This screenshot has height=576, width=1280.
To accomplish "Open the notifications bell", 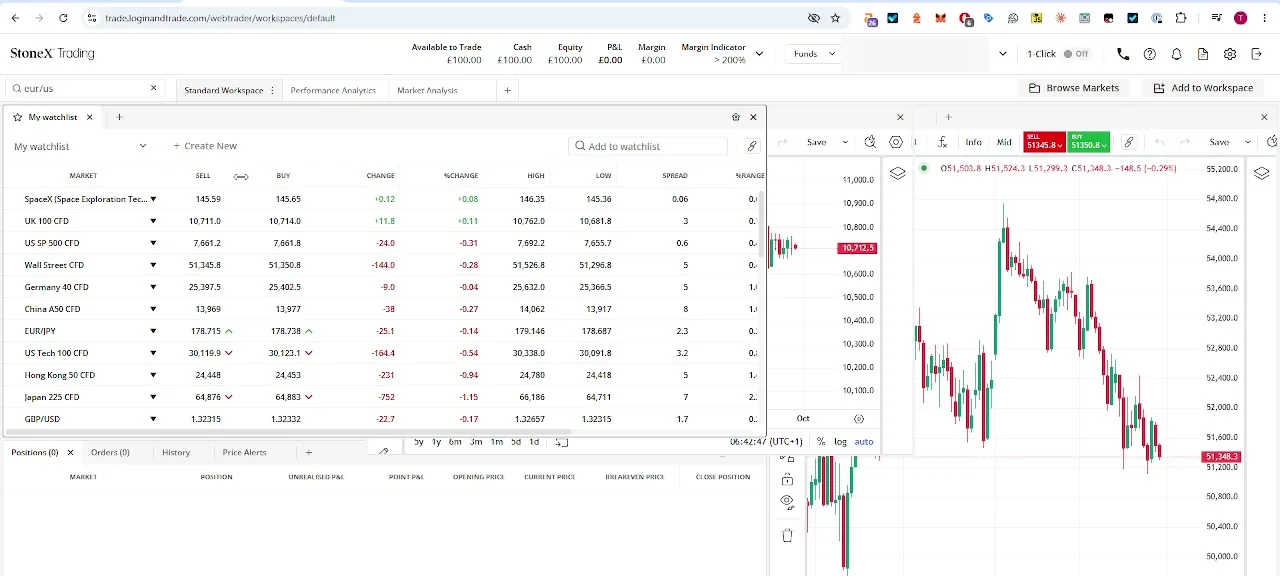I will click(1177, 54).
